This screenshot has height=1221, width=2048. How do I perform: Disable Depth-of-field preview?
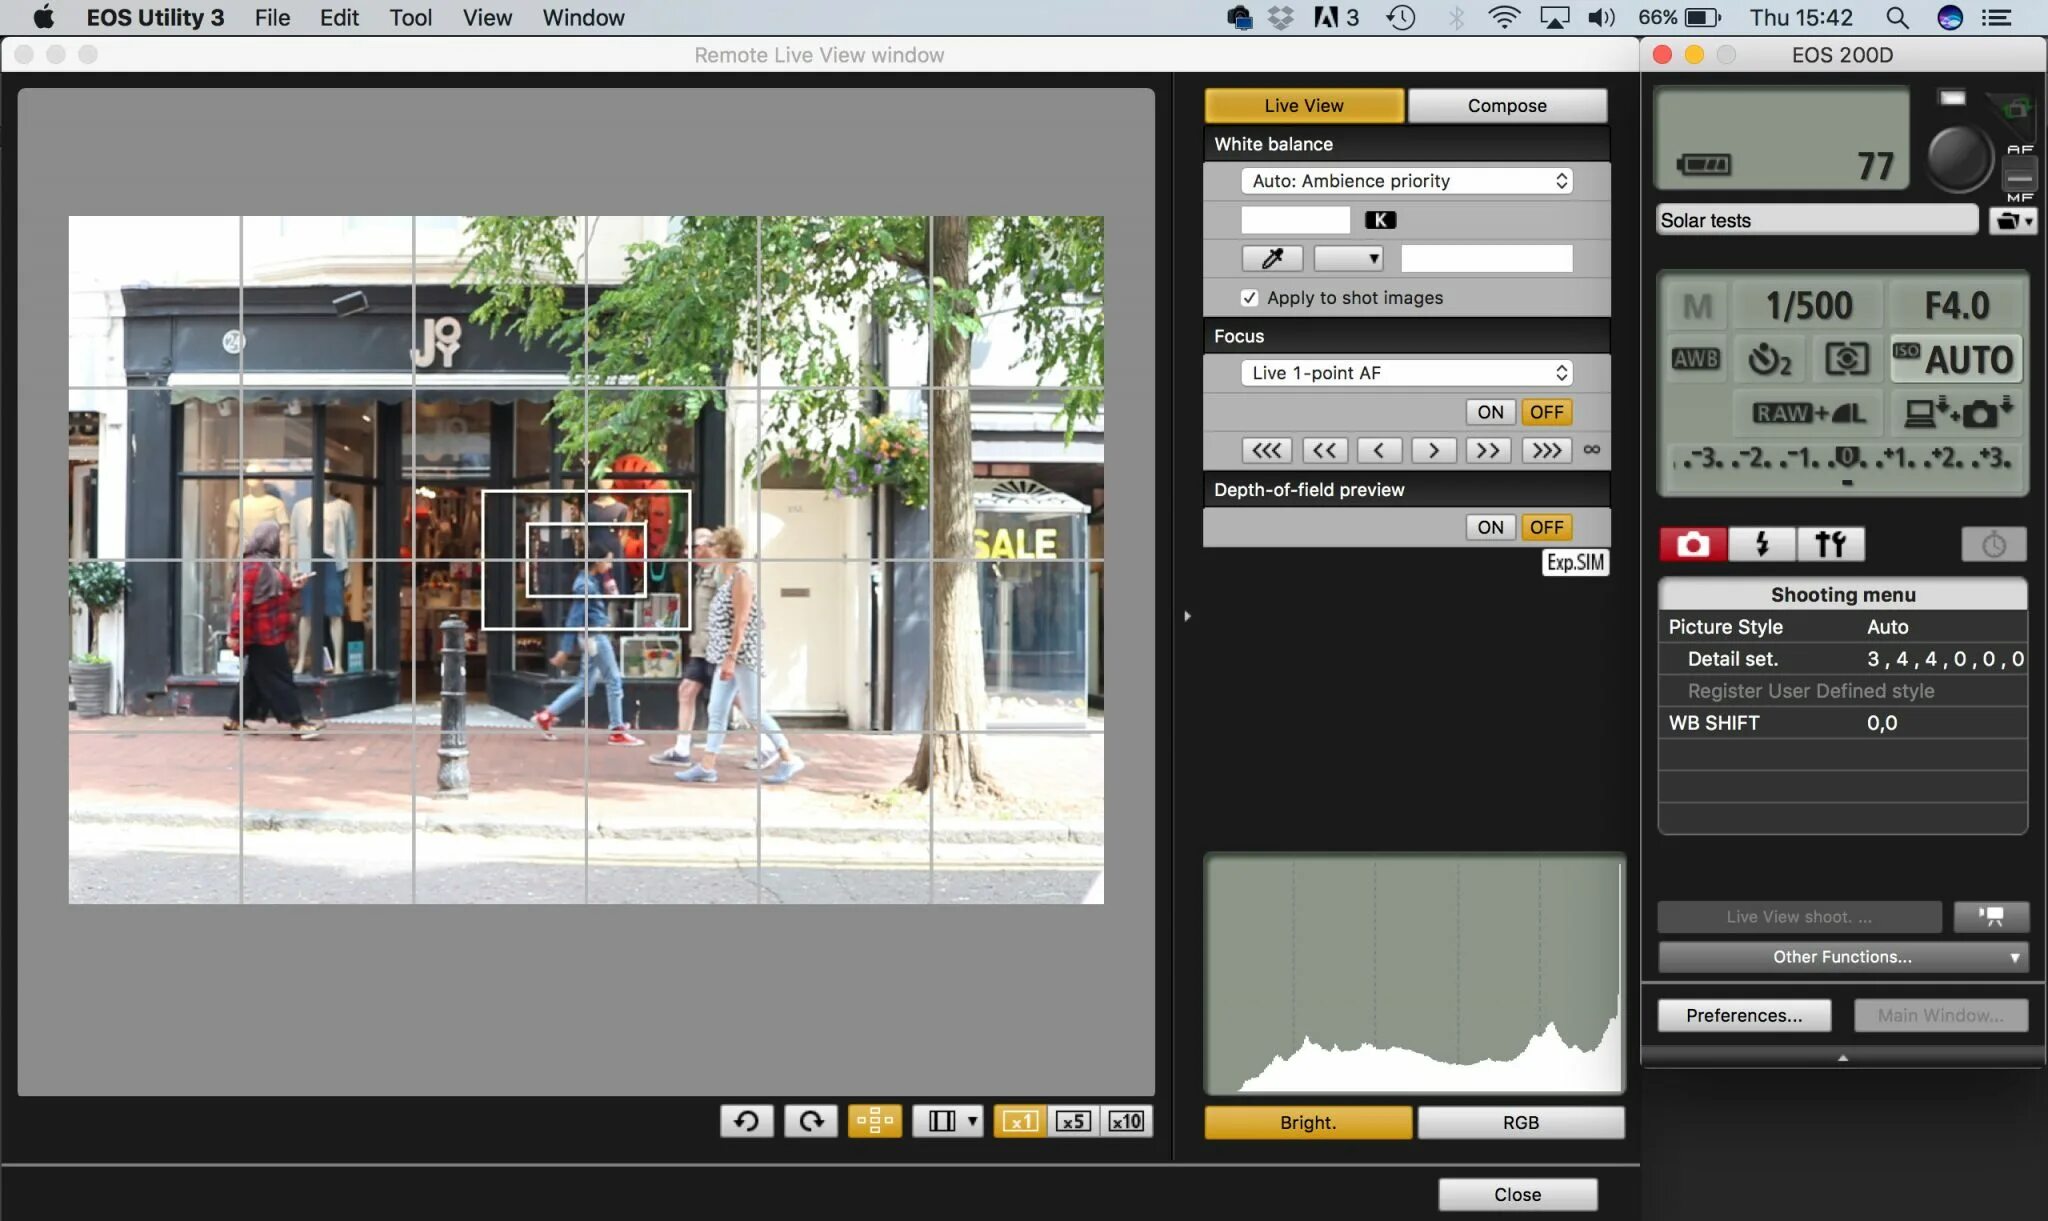point(1544,526)
